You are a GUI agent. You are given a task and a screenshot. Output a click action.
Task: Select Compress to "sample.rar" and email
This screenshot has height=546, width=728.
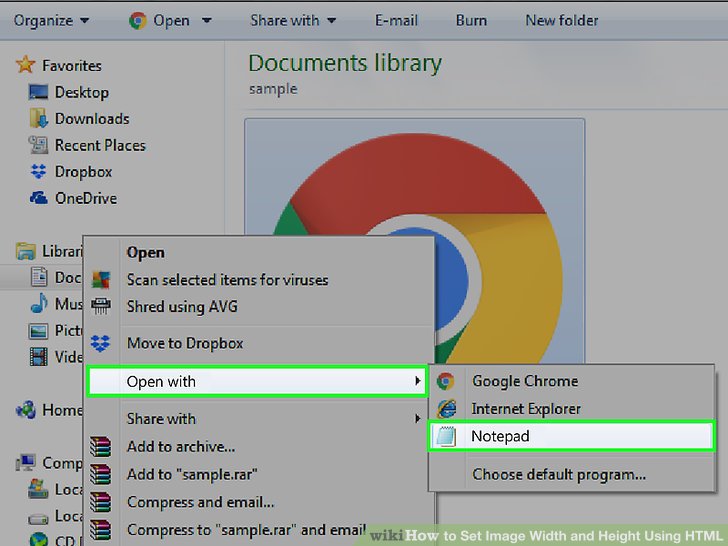pos(247,530)
